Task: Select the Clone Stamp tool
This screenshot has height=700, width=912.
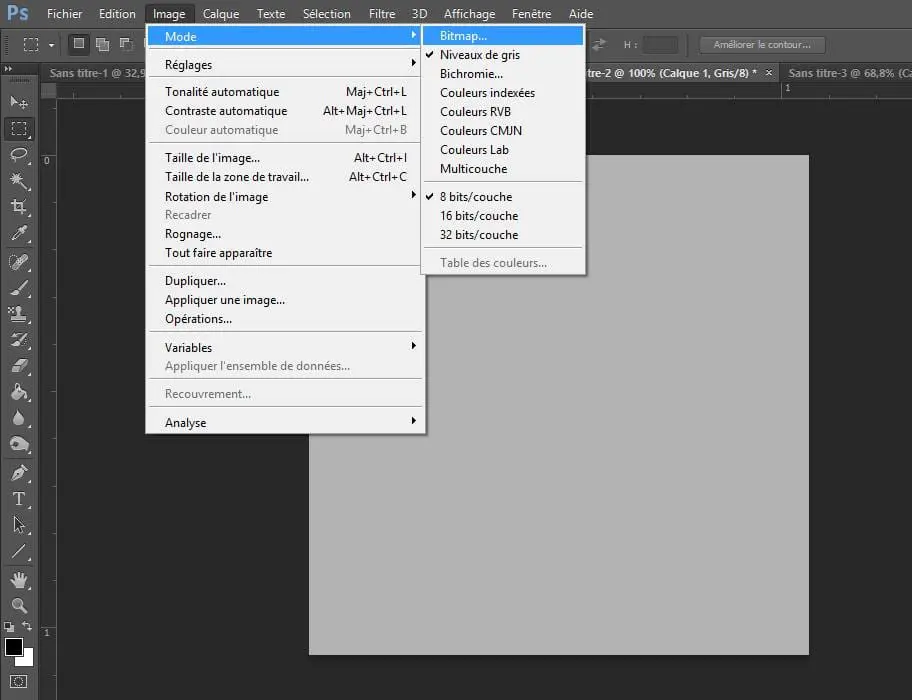Action: [x=19, y=314]
